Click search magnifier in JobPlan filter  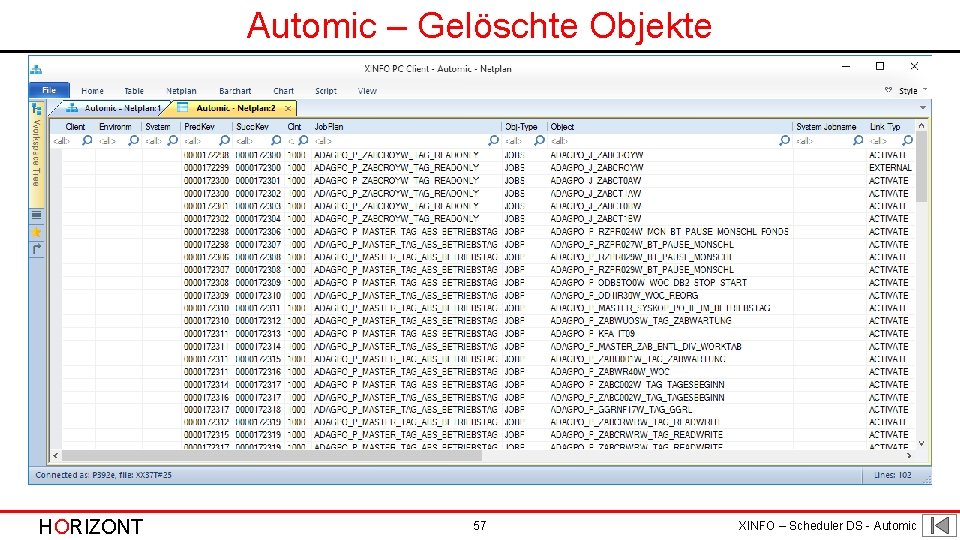coord(494,141)
